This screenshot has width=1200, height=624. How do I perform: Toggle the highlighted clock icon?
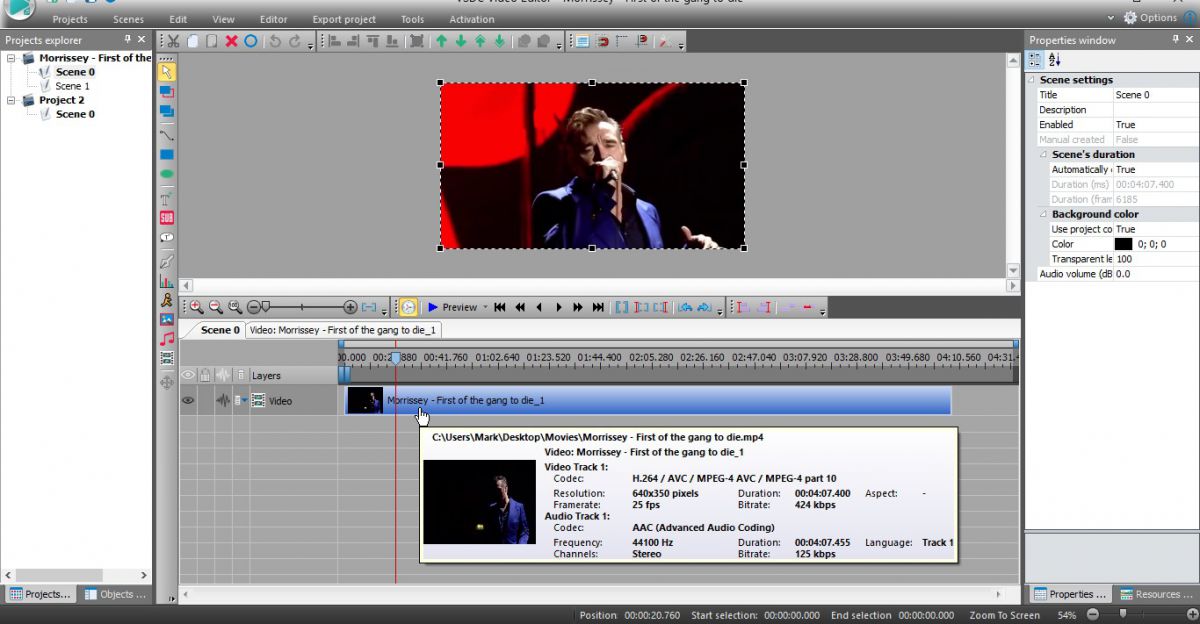click(x=408, y=307)
